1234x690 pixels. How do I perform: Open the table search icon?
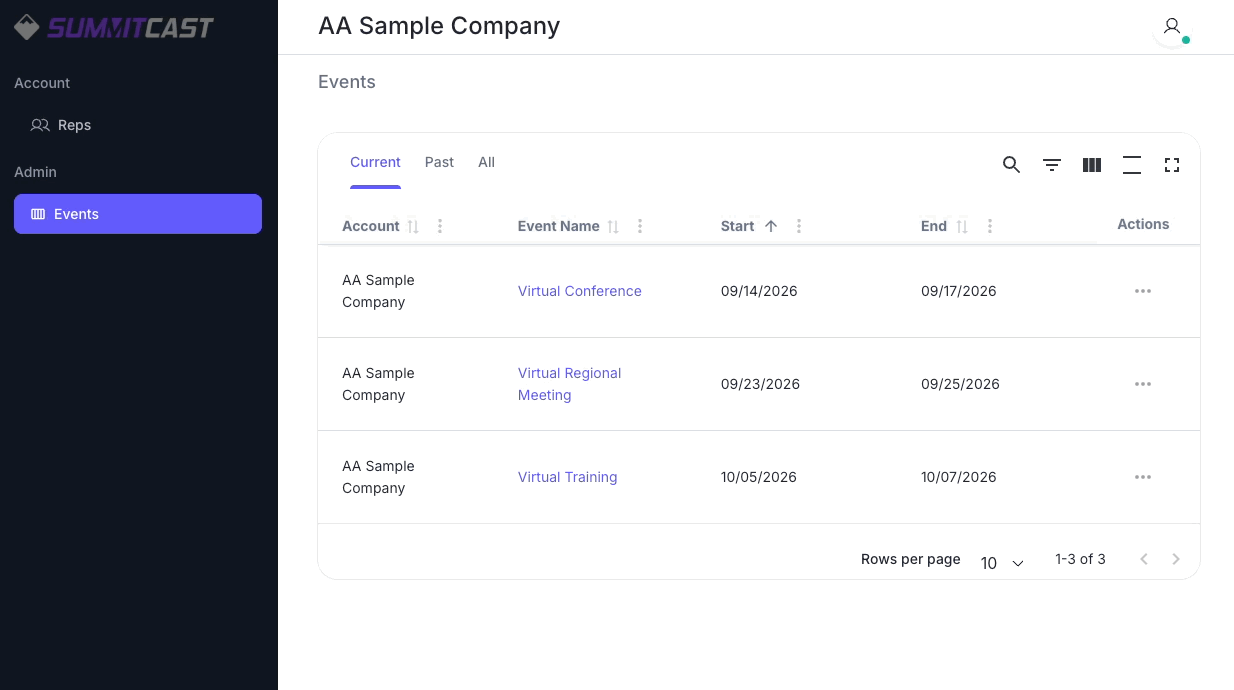tap(1011, 165)
